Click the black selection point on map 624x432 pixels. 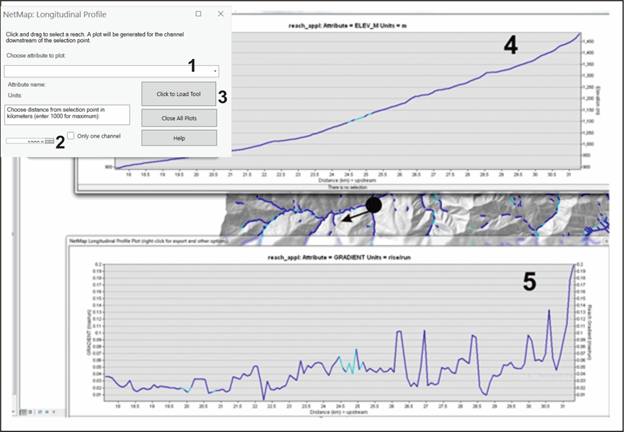tap(374, 204)
